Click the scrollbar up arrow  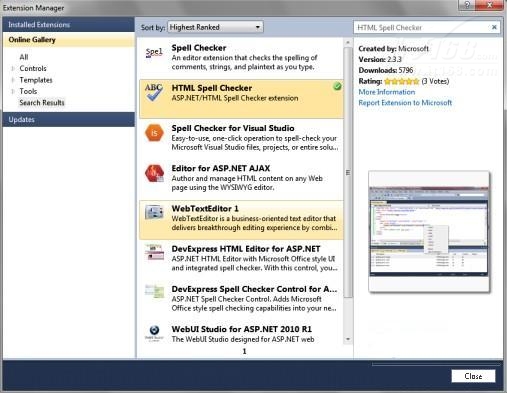point(348,43)
